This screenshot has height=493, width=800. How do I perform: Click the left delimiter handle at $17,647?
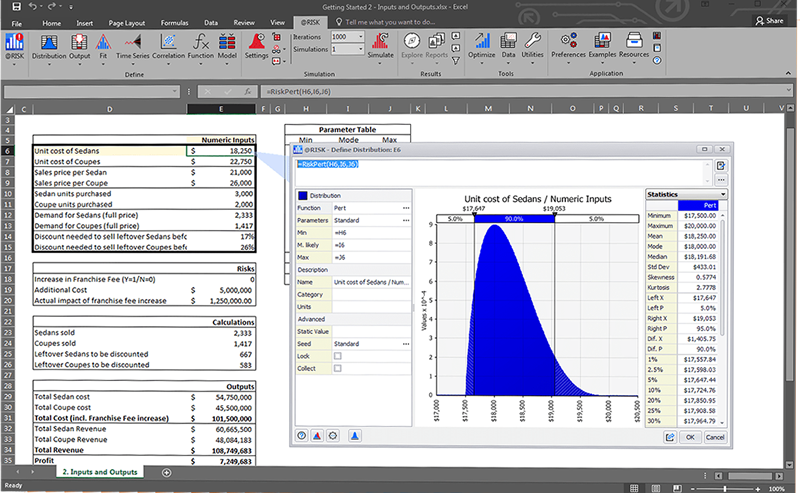(474, 215)
